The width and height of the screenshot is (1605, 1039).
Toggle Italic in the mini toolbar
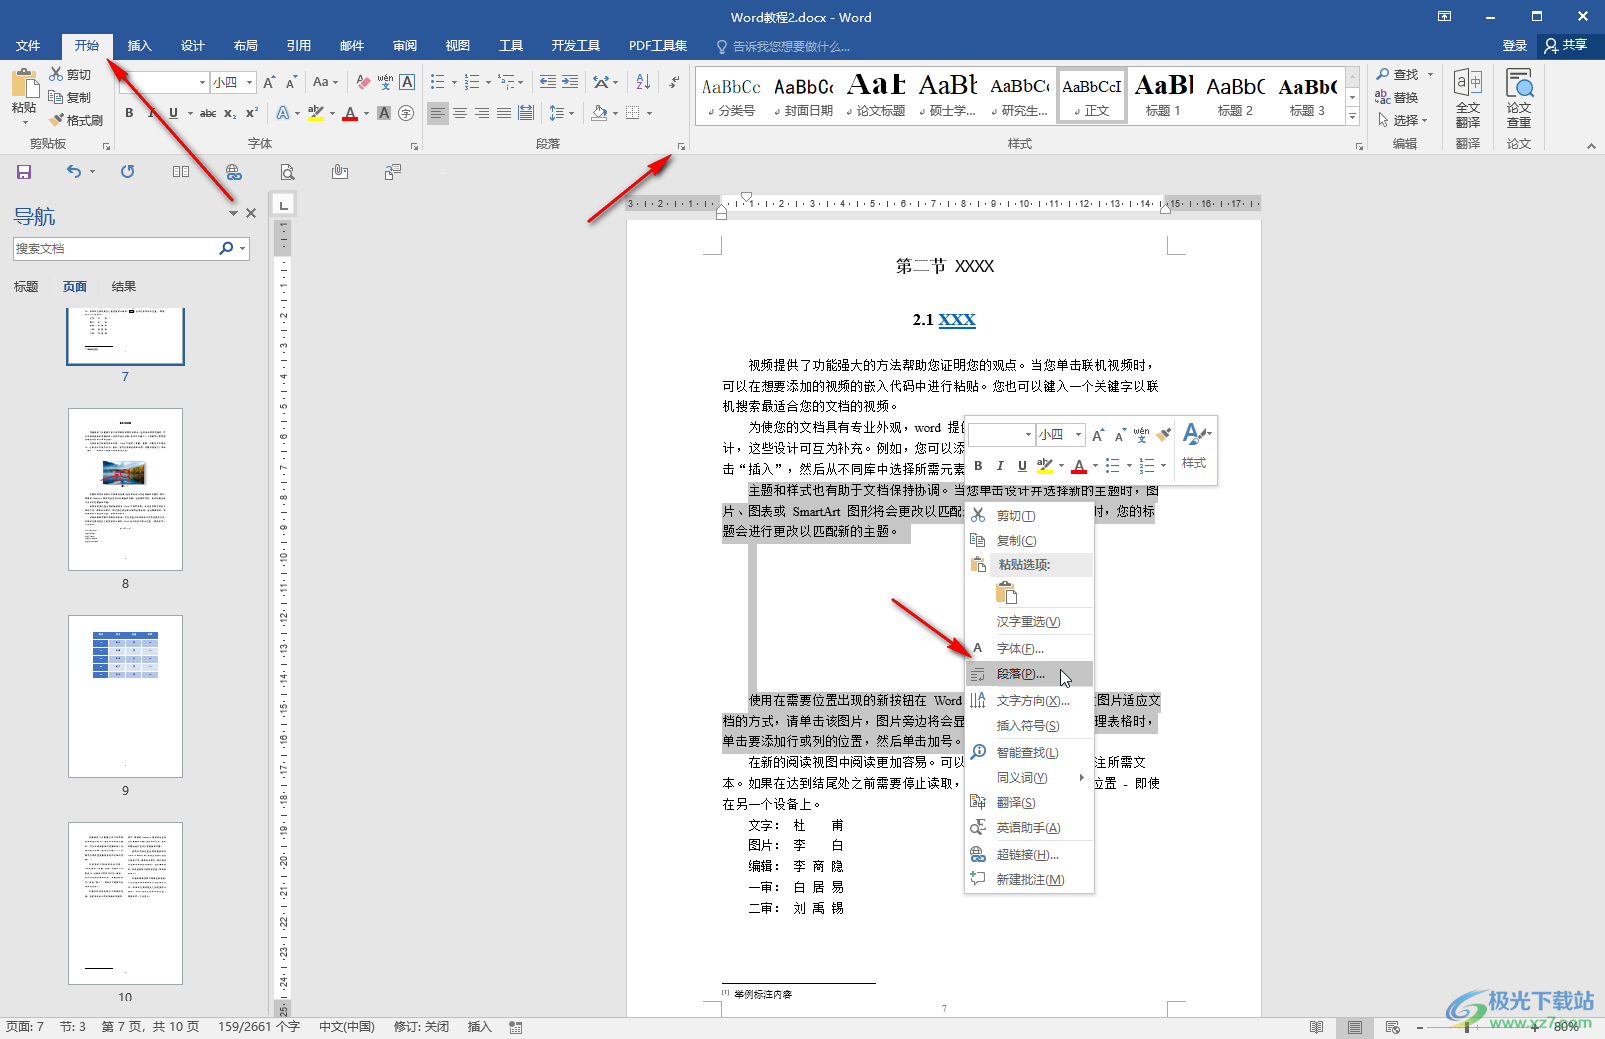(1000, 465)
